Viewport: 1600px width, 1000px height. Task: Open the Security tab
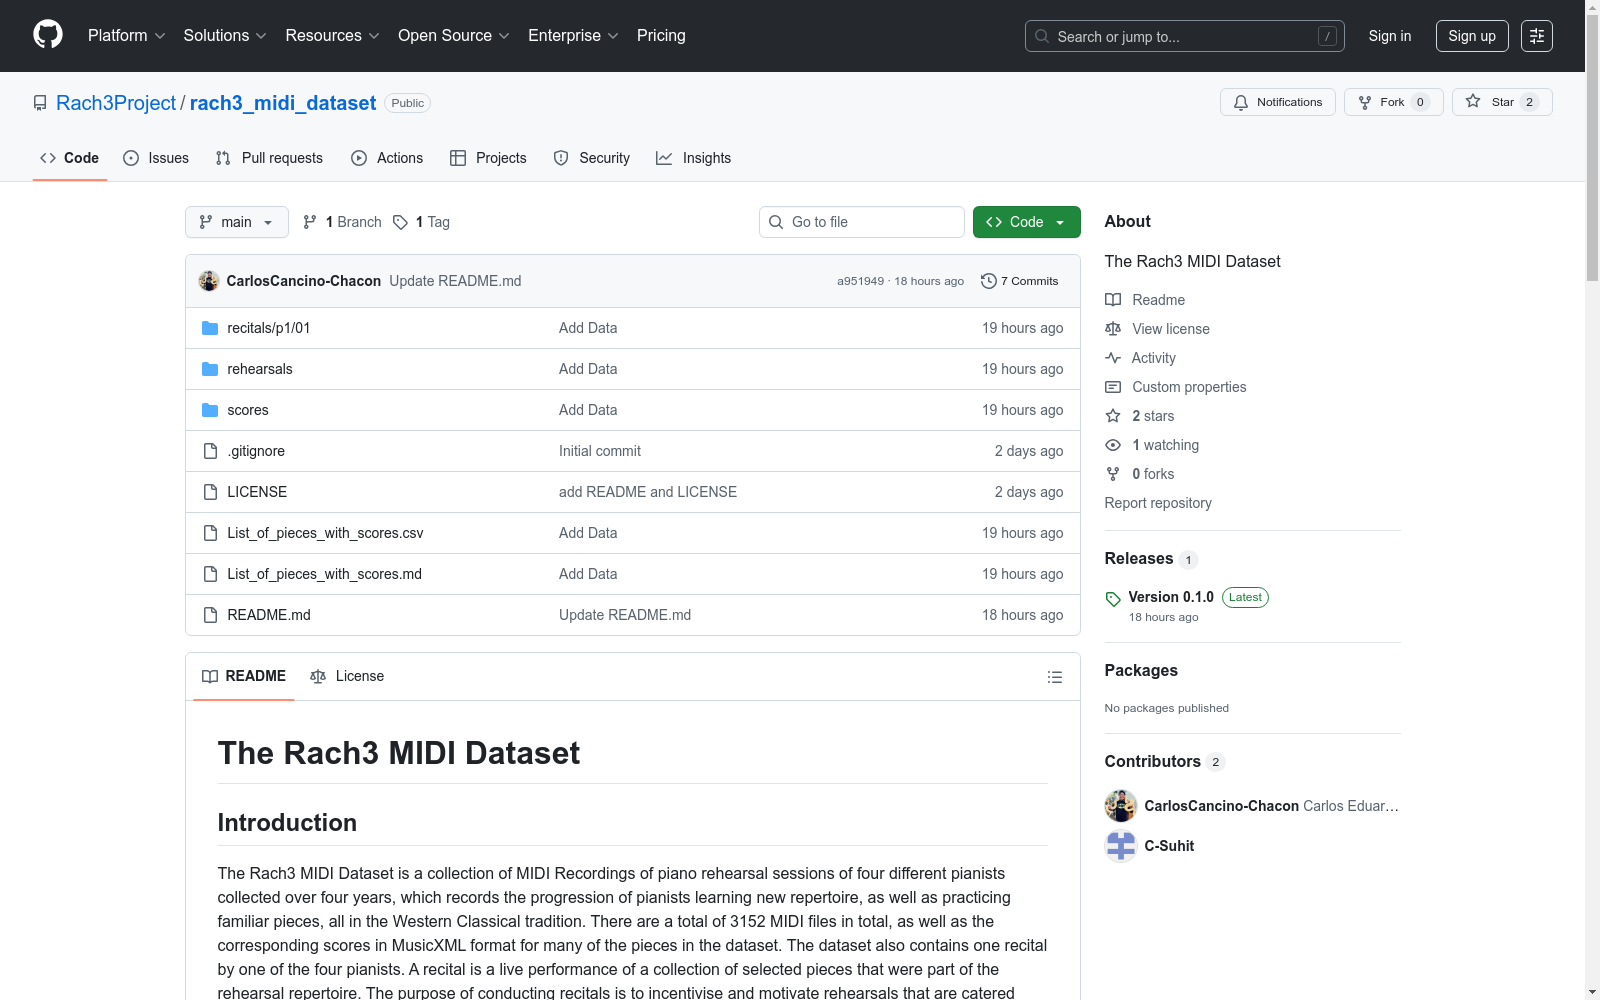tap(592, 158)
